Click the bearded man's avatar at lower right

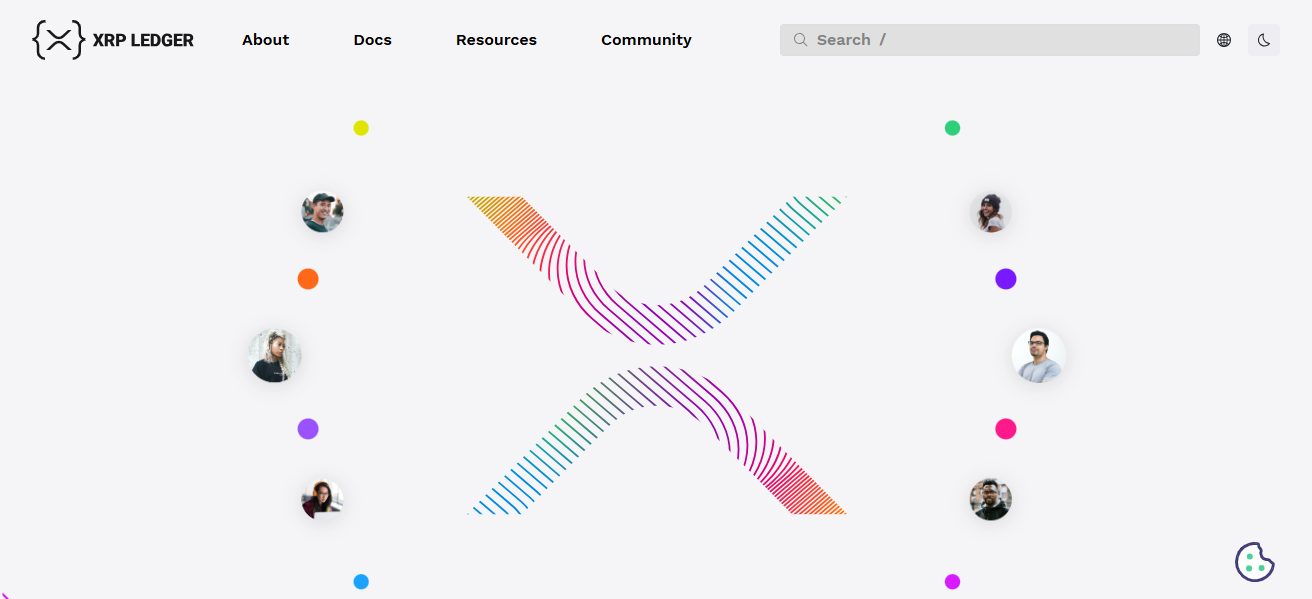(x=990, y=499)
